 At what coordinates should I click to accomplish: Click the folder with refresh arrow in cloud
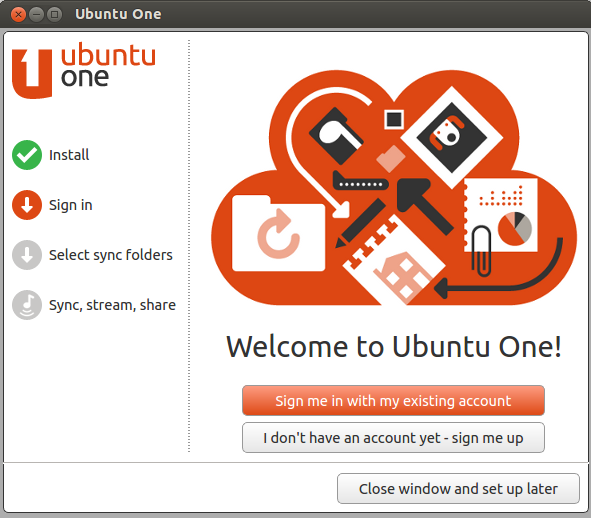click(279, 233)
